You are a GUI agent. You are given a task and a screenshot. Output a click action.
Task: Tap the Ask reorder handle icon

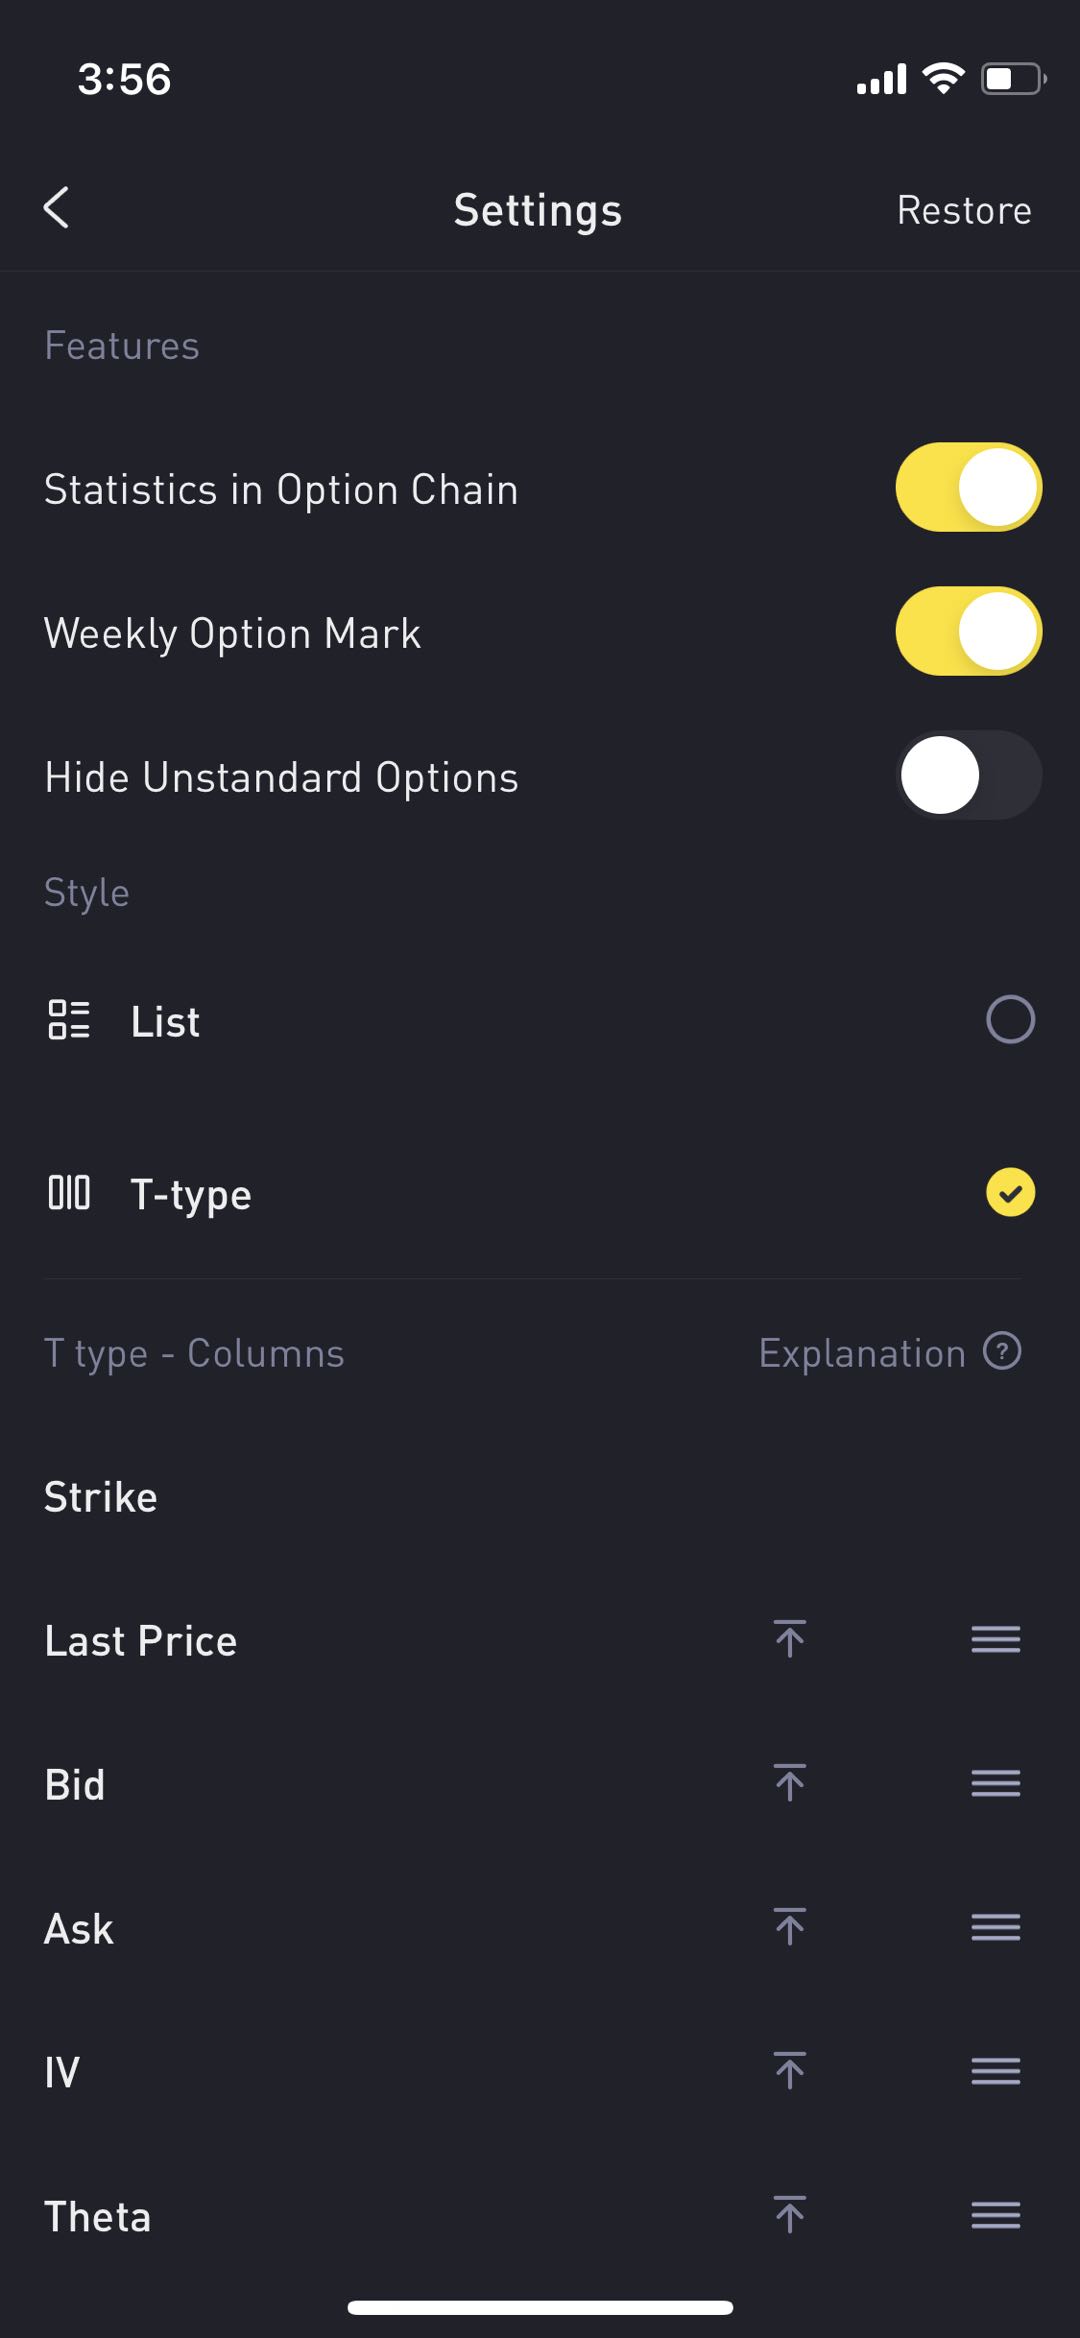[996, 1927]
